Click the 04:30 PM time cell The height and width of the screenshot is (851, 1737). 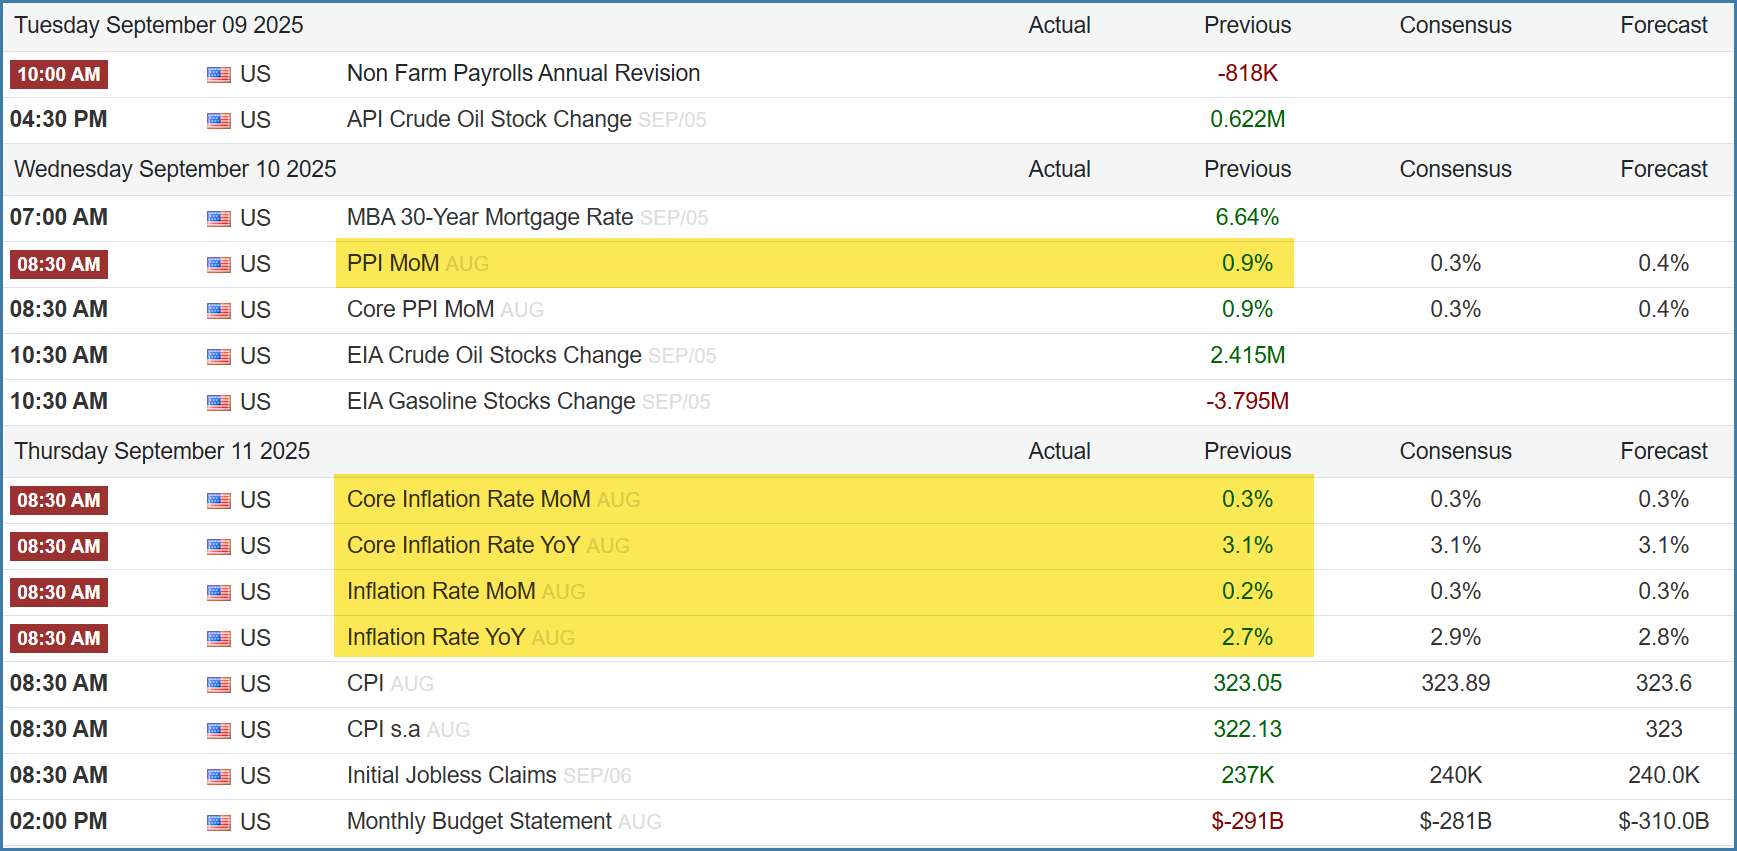pos(58,119)
